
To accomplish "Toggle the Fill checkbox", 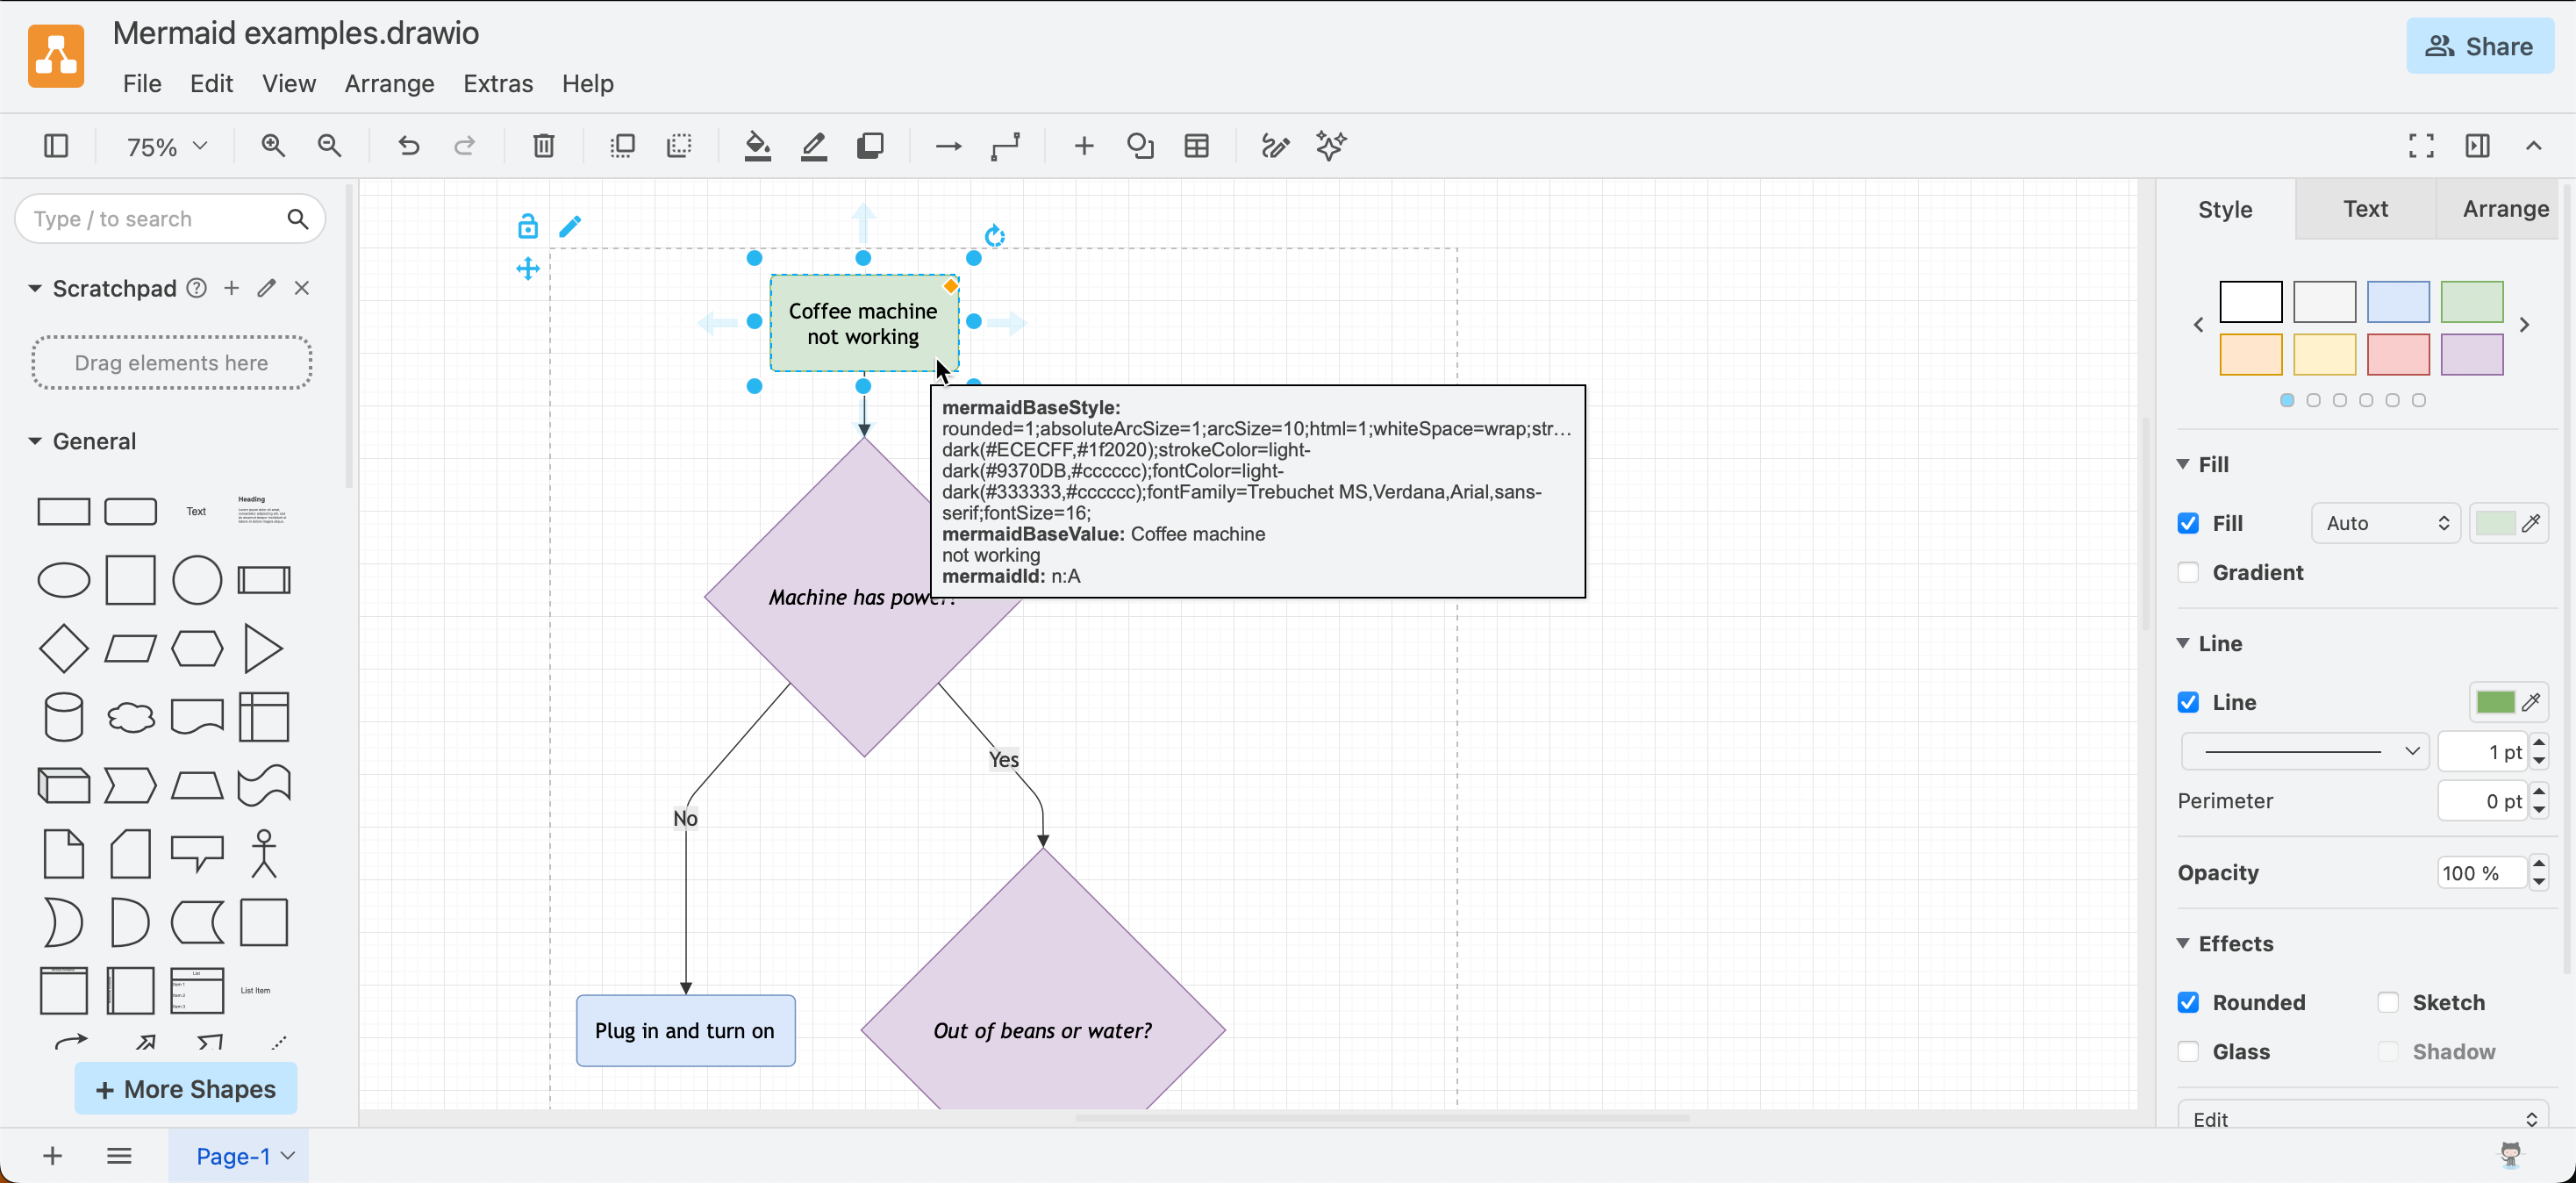I will 2188,523.
